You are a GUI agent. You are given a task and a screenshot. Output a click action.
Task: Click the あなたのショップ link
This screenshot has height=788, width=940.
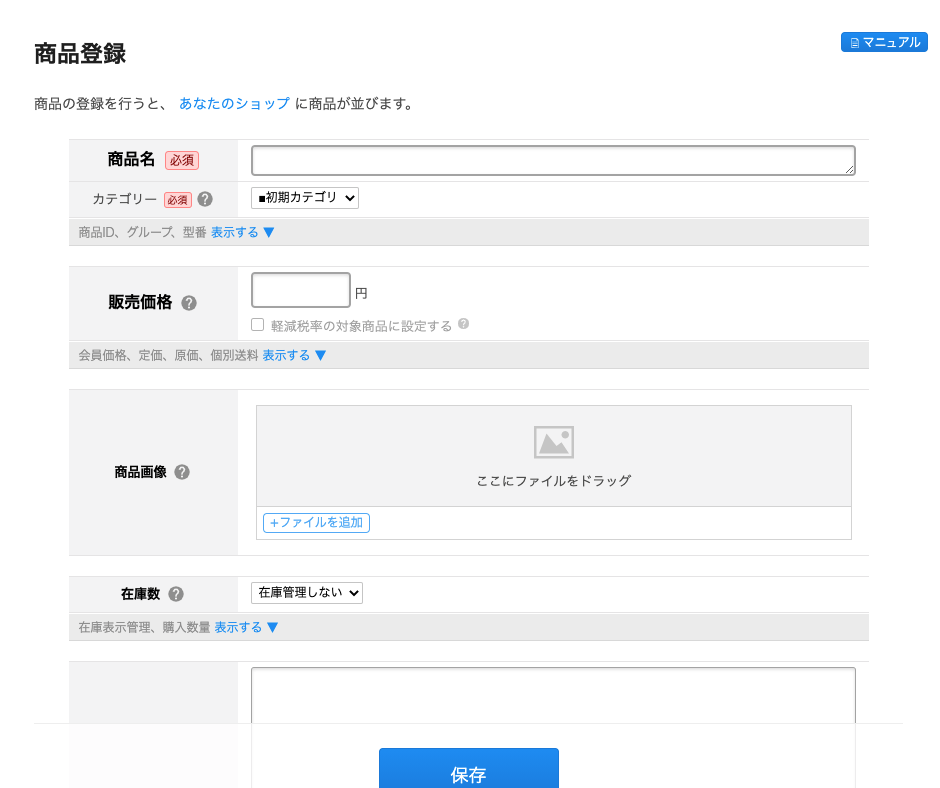[234, 103]
